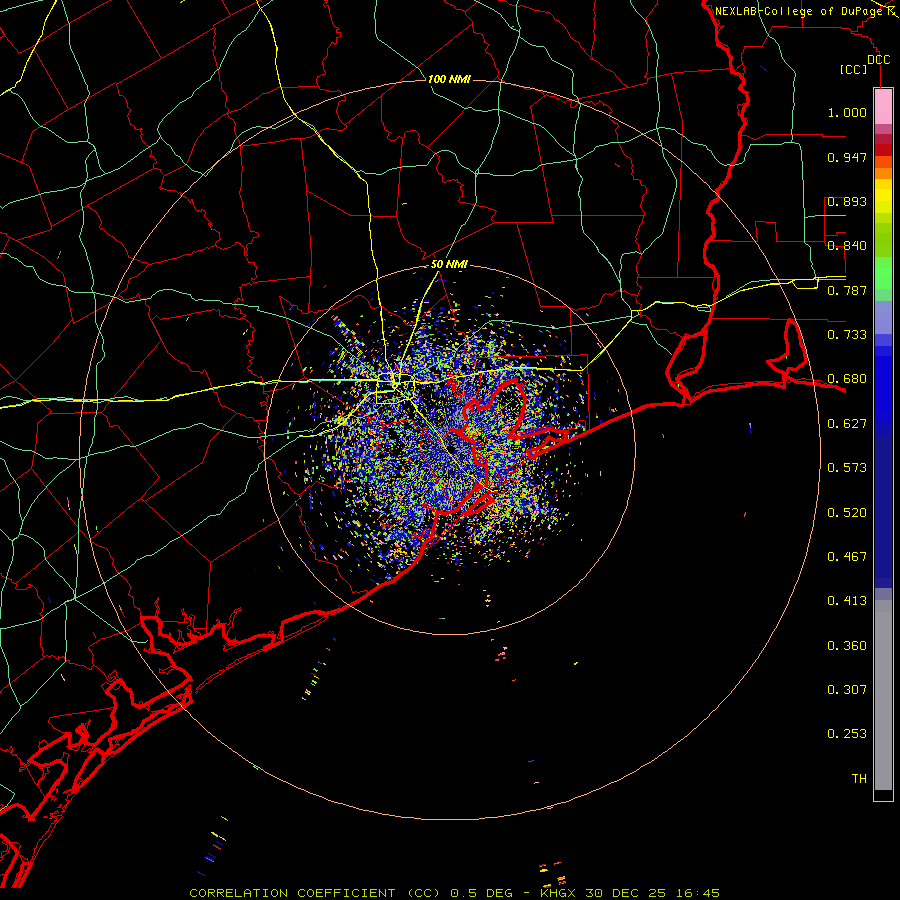
Task: Click the 0.253 scale value
Action: pyautogui.click(x=847, y=734)
